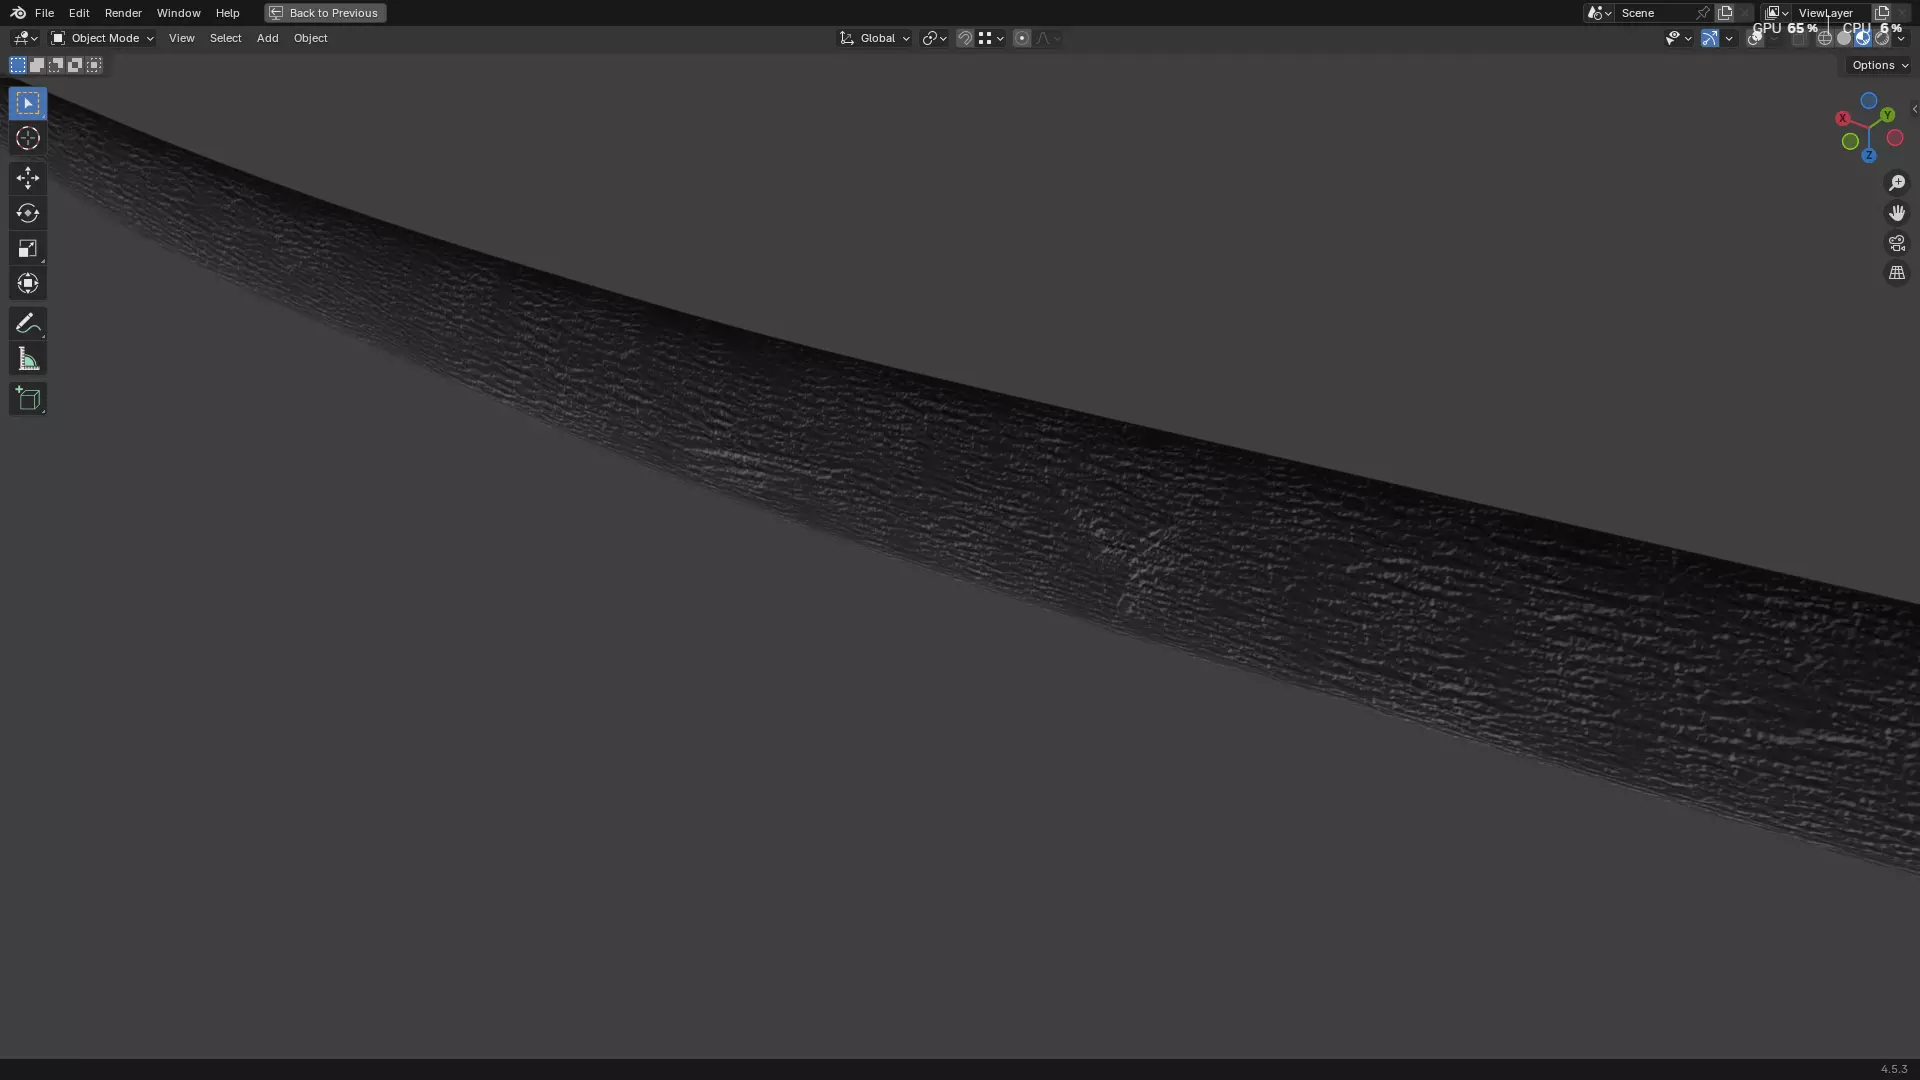Image resolution: width=1920 pixels, height=1080 pixels.
Task: Open the Blender logo menu
Action: click(x=17, y=13)
